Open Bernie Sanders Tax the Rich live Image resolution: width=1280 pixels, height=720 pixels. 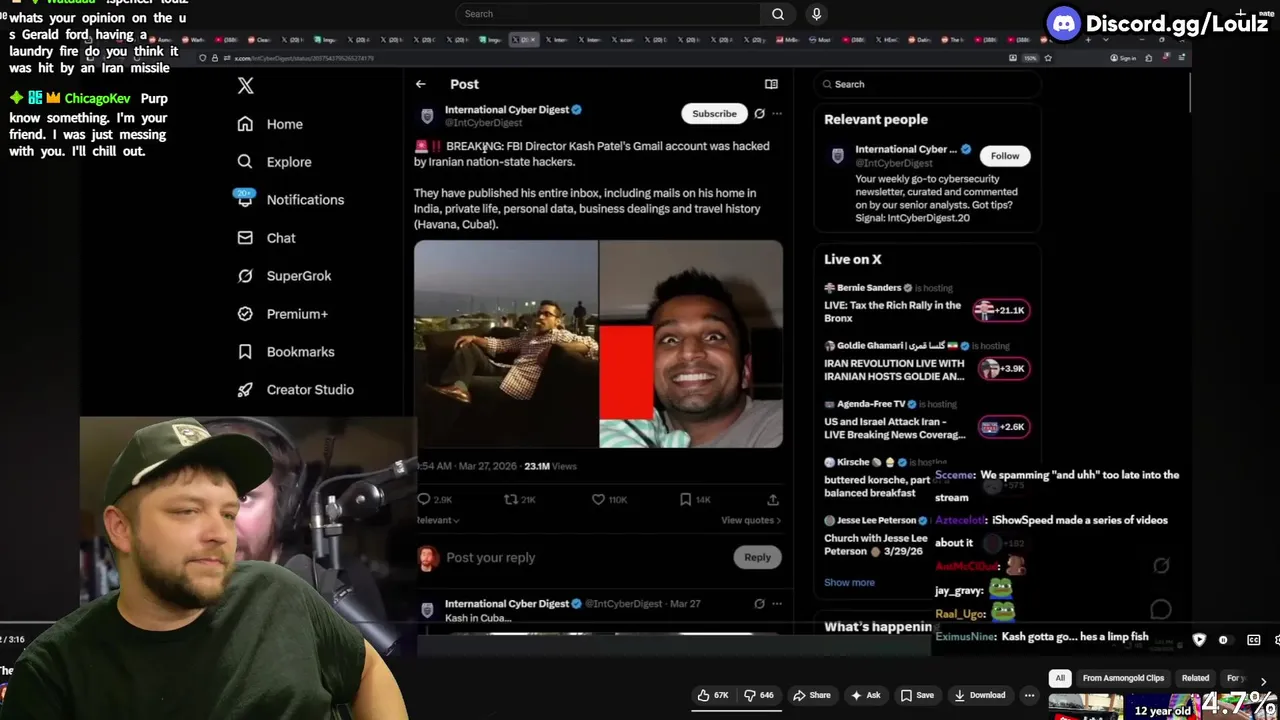tap(925, 304)
